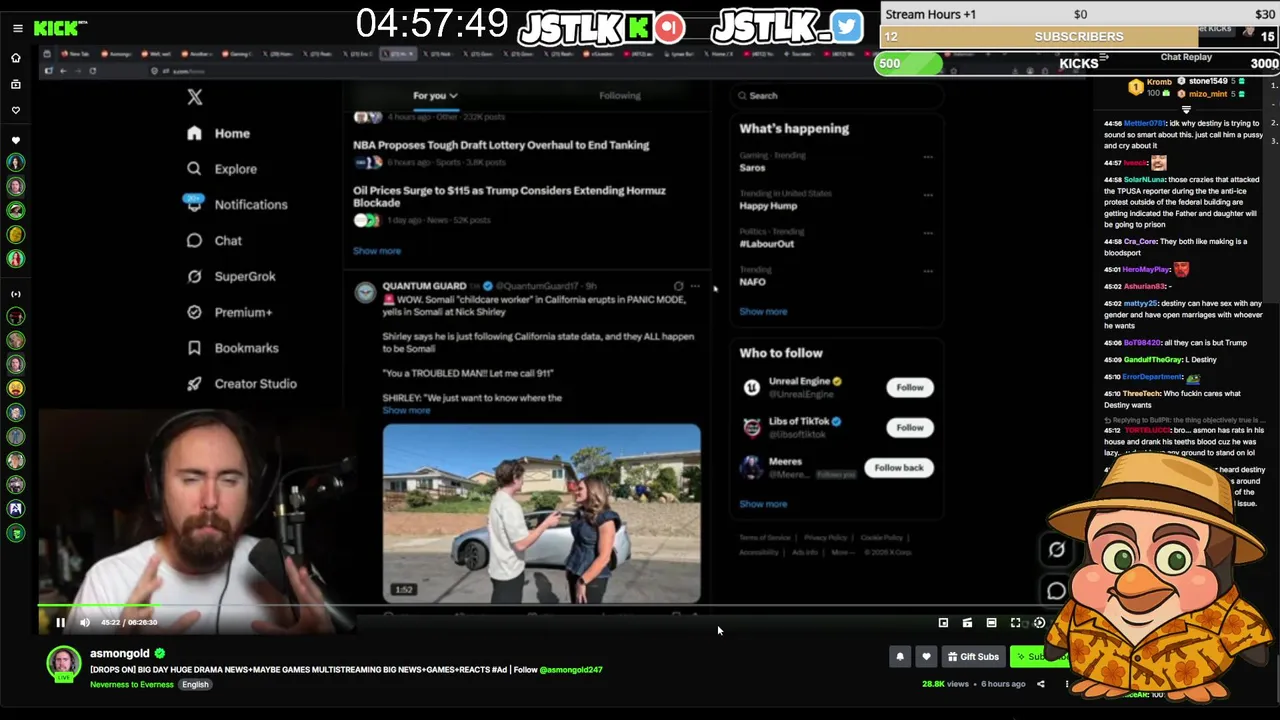Open more options for NAFO trend
Viewport: 1280px width, 720px height.
coord(928,271)
